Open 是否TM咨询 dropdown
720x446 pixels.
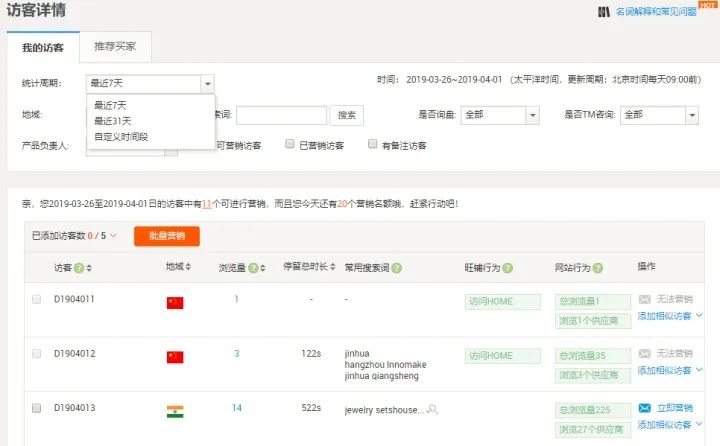click(x=659, y=115)
